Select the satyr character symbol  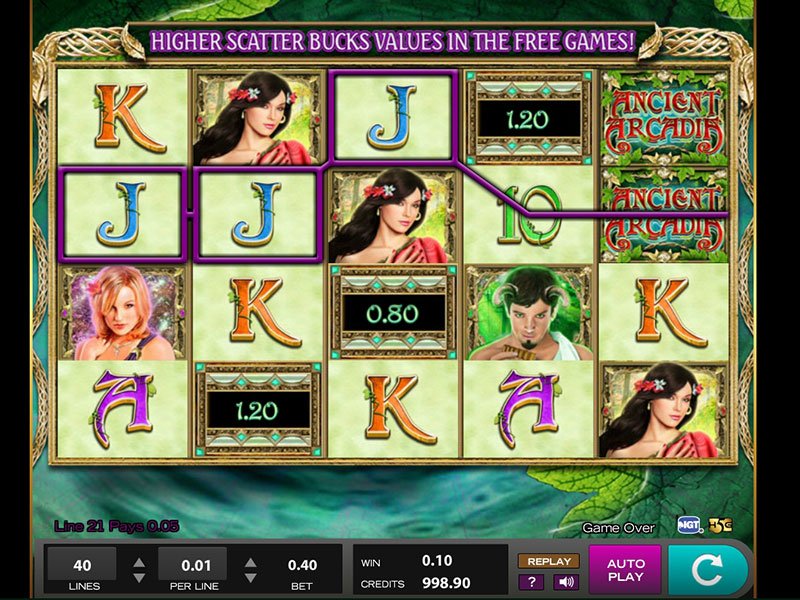(529, 312)
